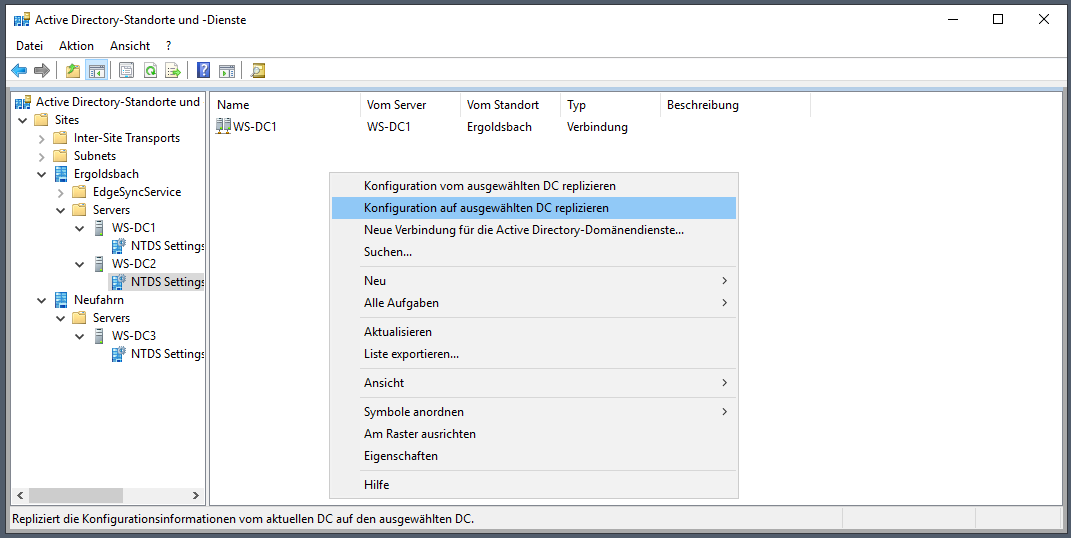This screenshot has height=538, width=1071.
Task: Collapse the WS-DC1 server node
Action: (80, 228)
